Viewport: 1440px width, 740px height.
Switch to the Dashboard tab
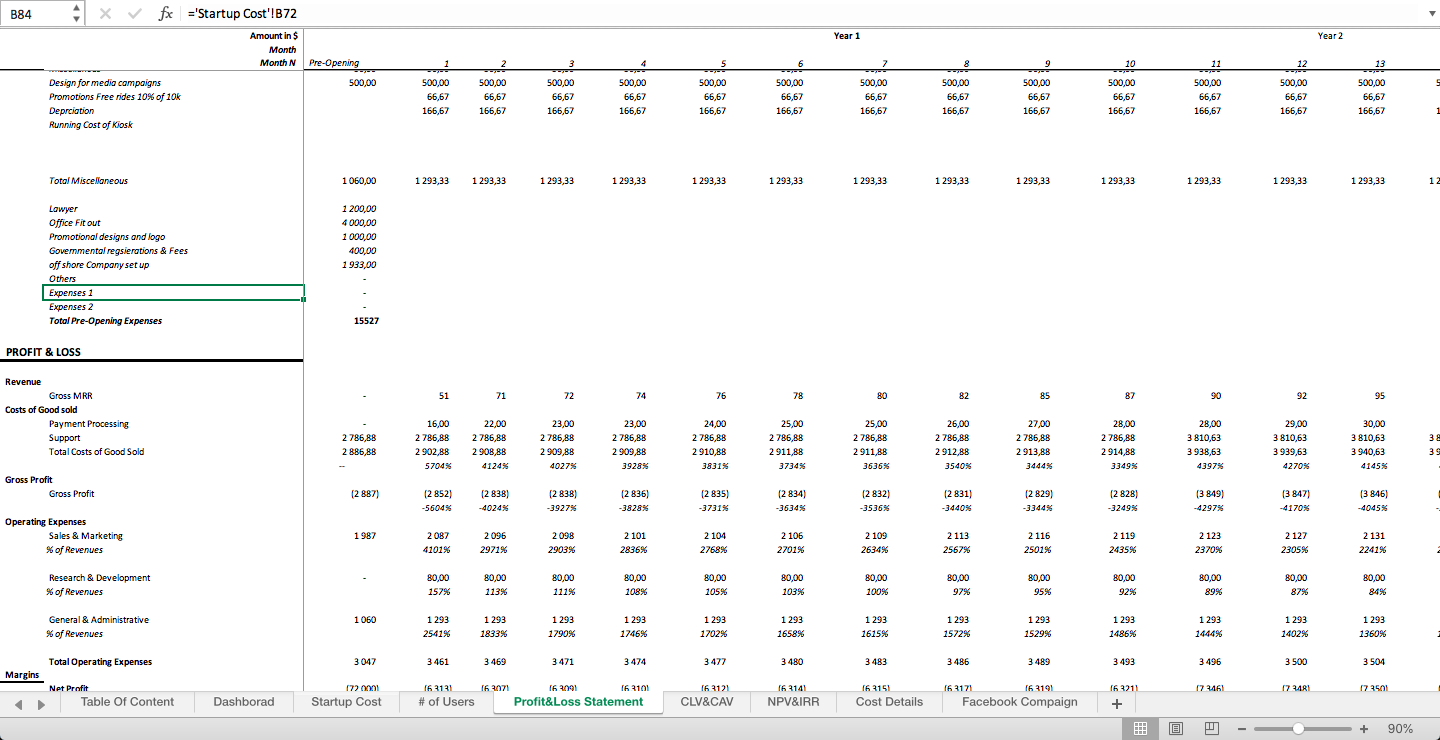[x=243, y=702]
